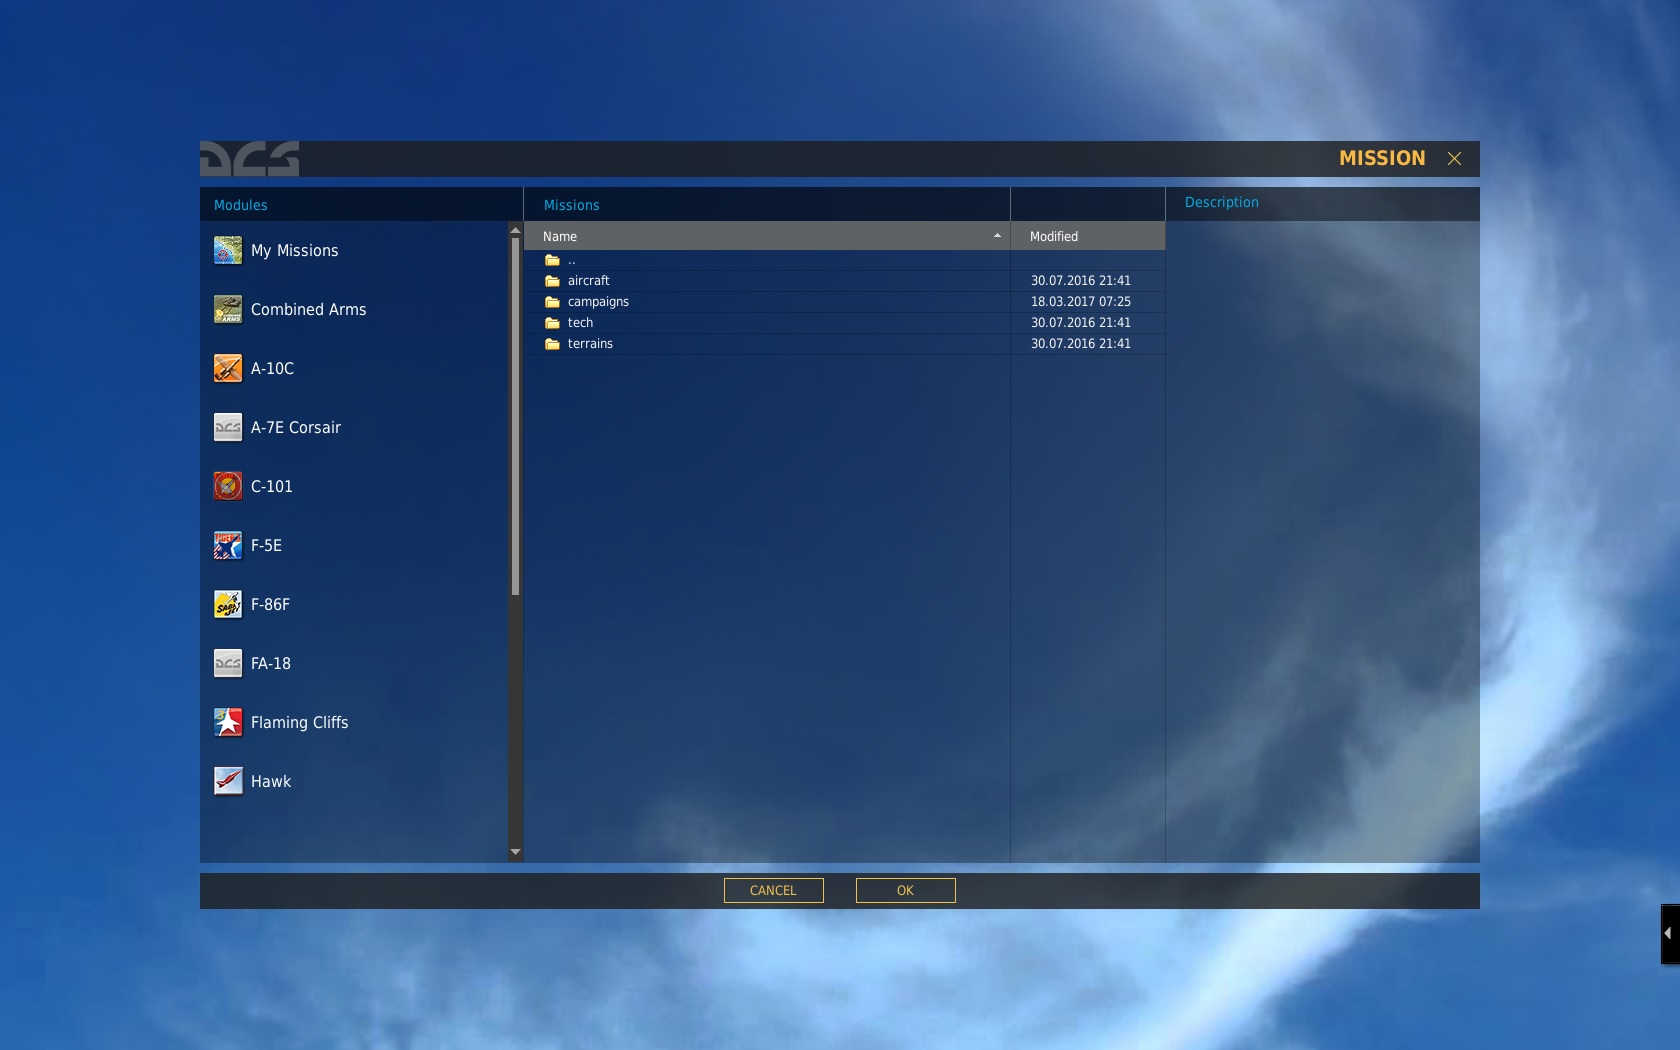Expand the side panel arrow at screen edge

tap(1668, 933)
